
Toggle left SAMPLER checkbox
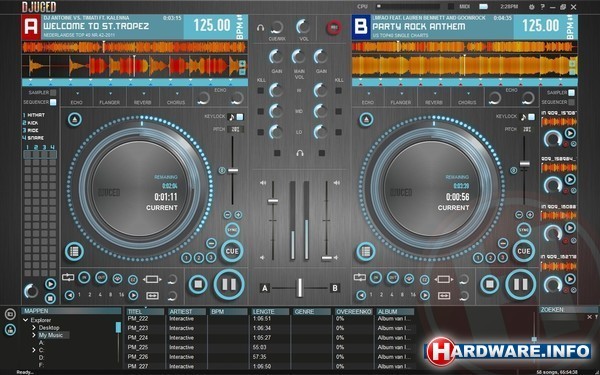53,93
